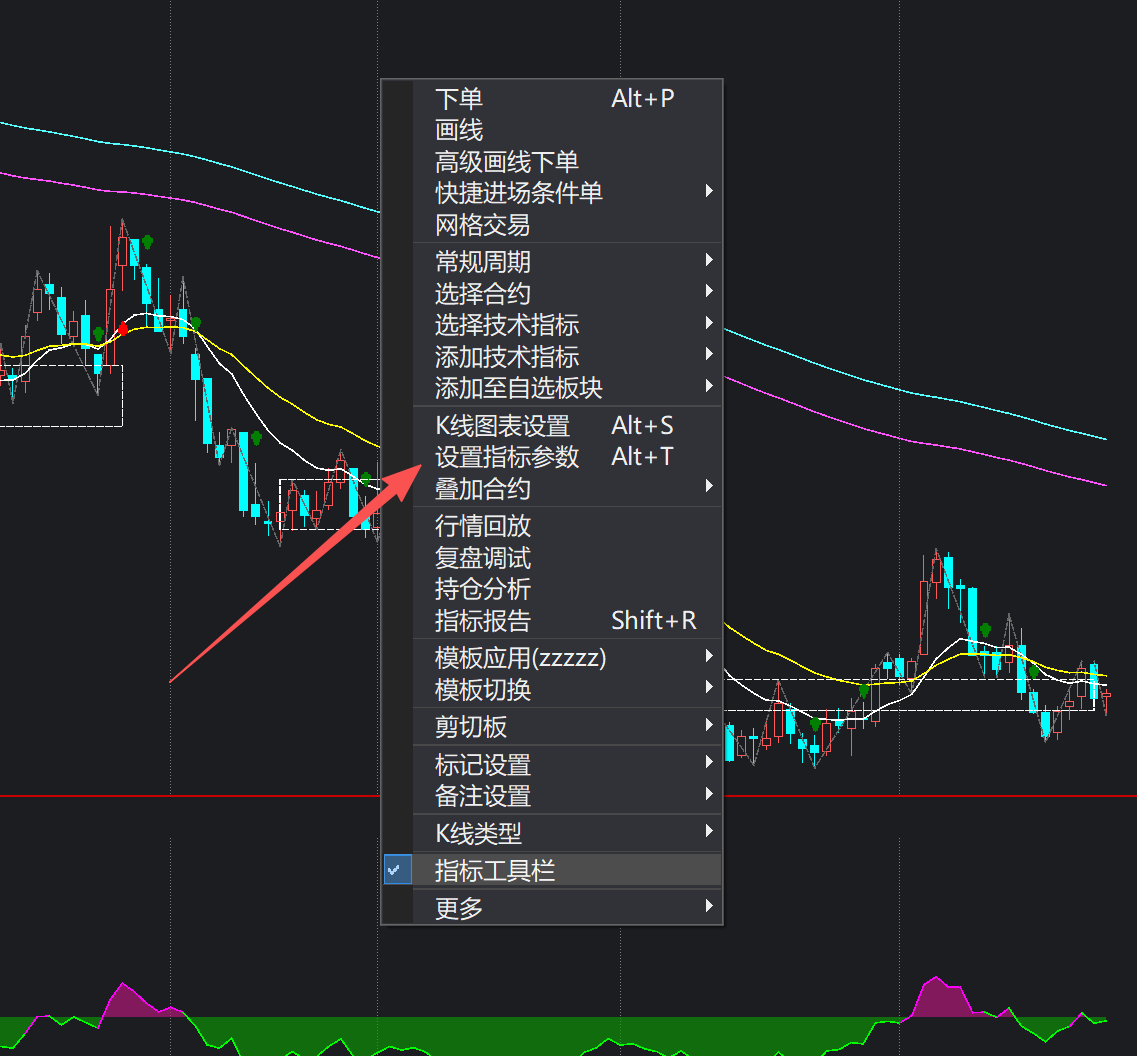Open 设置指标参数 indicator parameters
Image resolution: width=1137 pixels, height=1056 pixels.
[506, 457]
